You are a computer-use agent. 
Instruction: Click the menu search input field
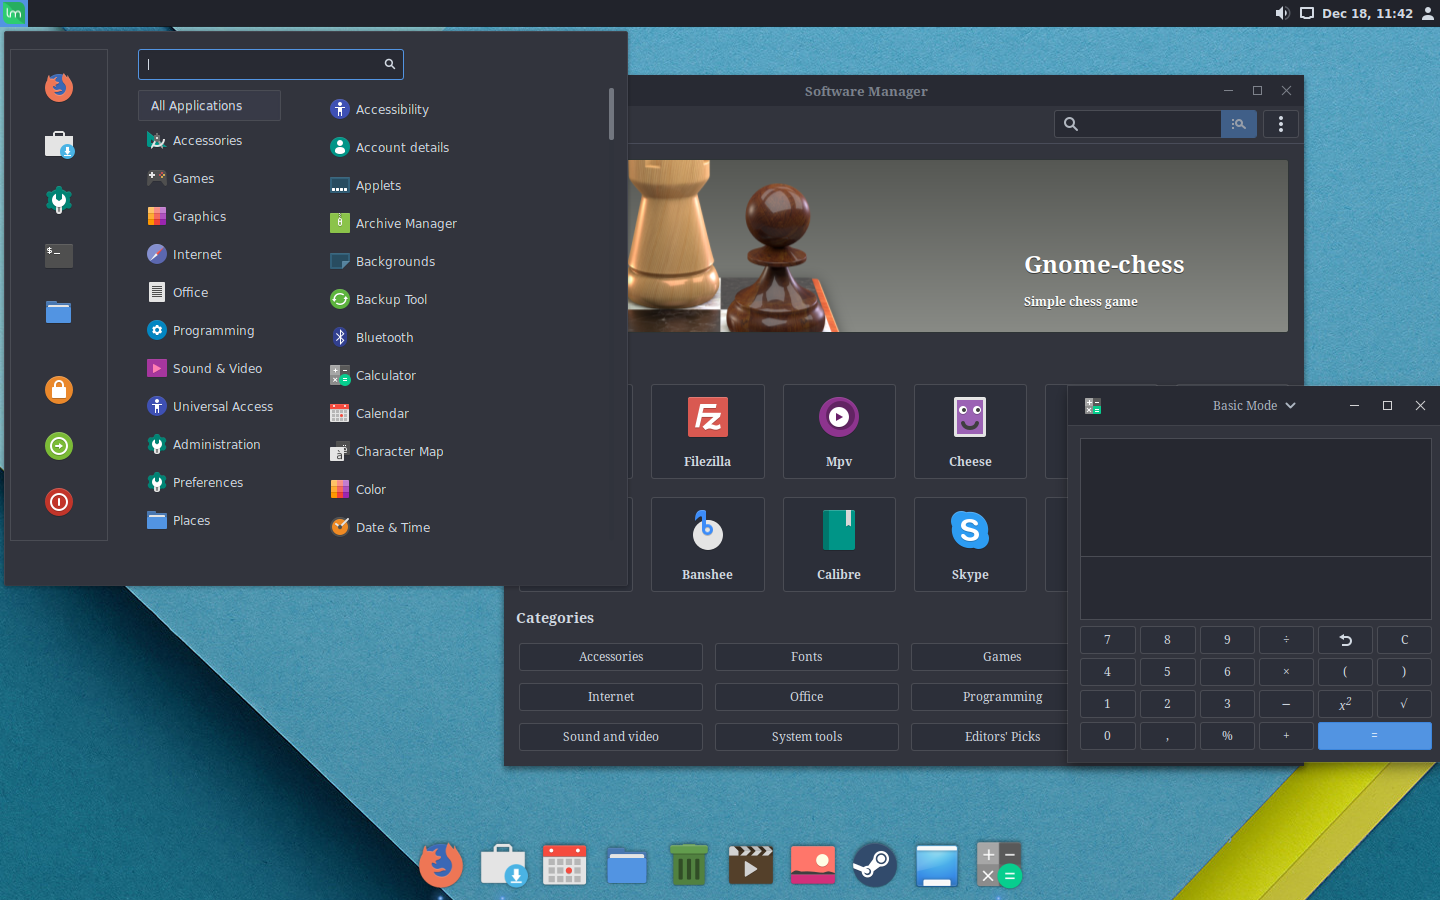271,64
